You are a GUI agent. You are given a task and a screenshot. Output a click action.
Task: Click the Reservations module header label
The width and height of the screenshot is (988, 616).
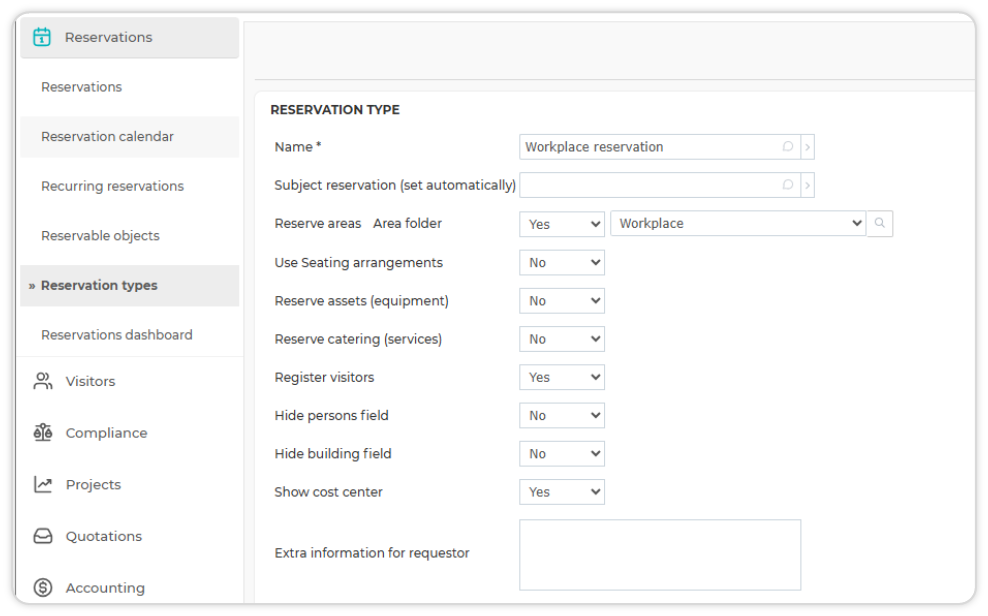tap(108, 37)
